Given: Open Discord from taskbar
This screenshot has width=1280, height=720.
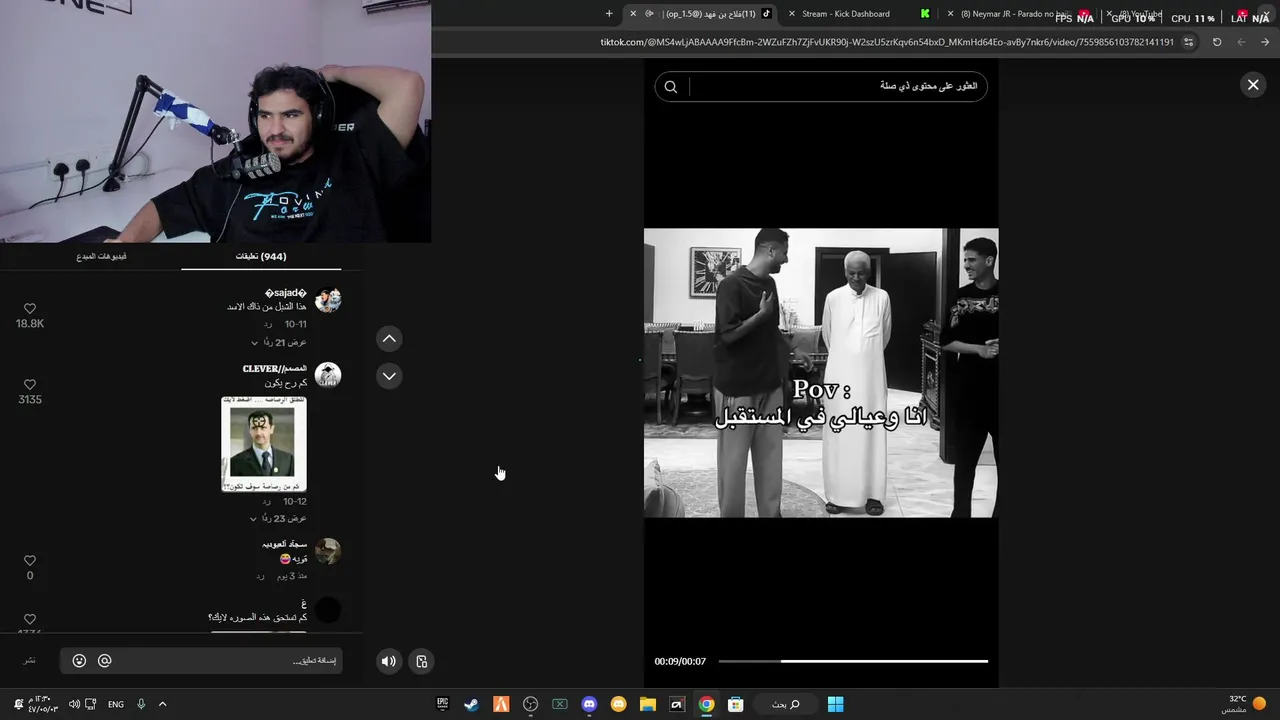Looking at the screenshot, I should pos(589,704).
